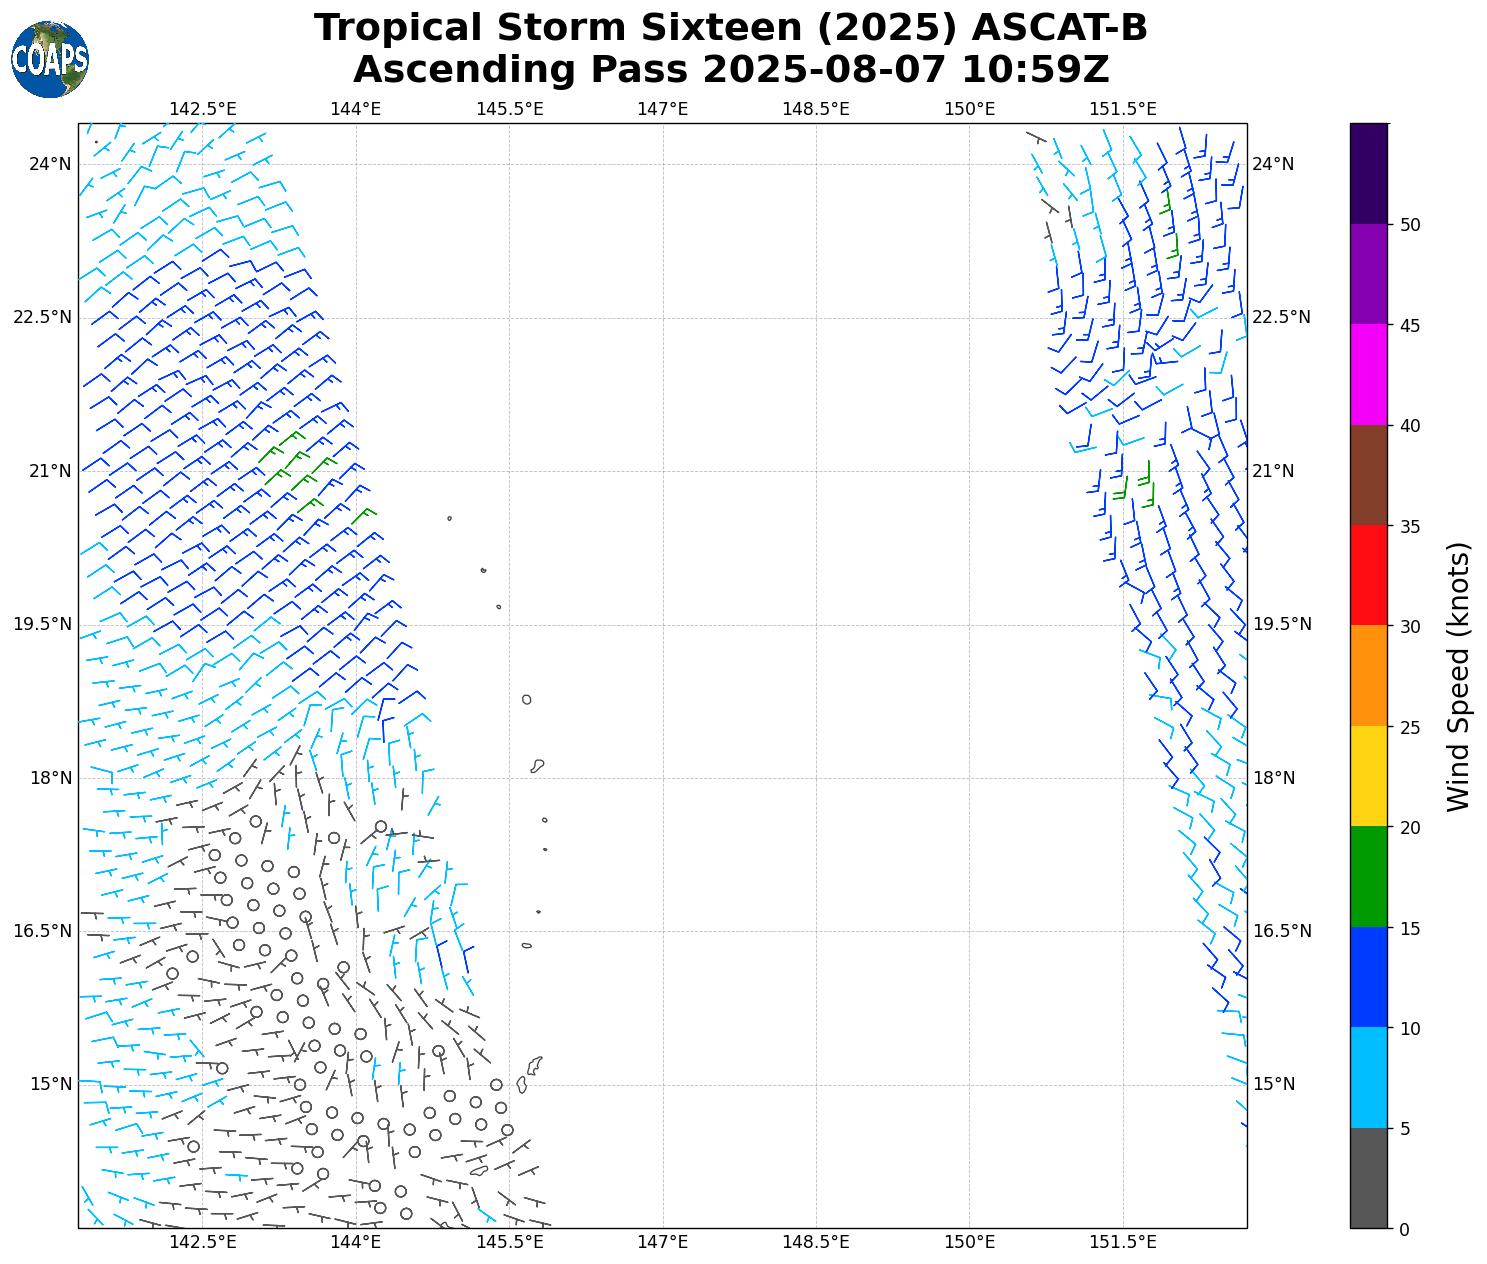
Task: Click the pass time '2025-08-07 10:59Z' subtitle
Action: coord(906,70)
